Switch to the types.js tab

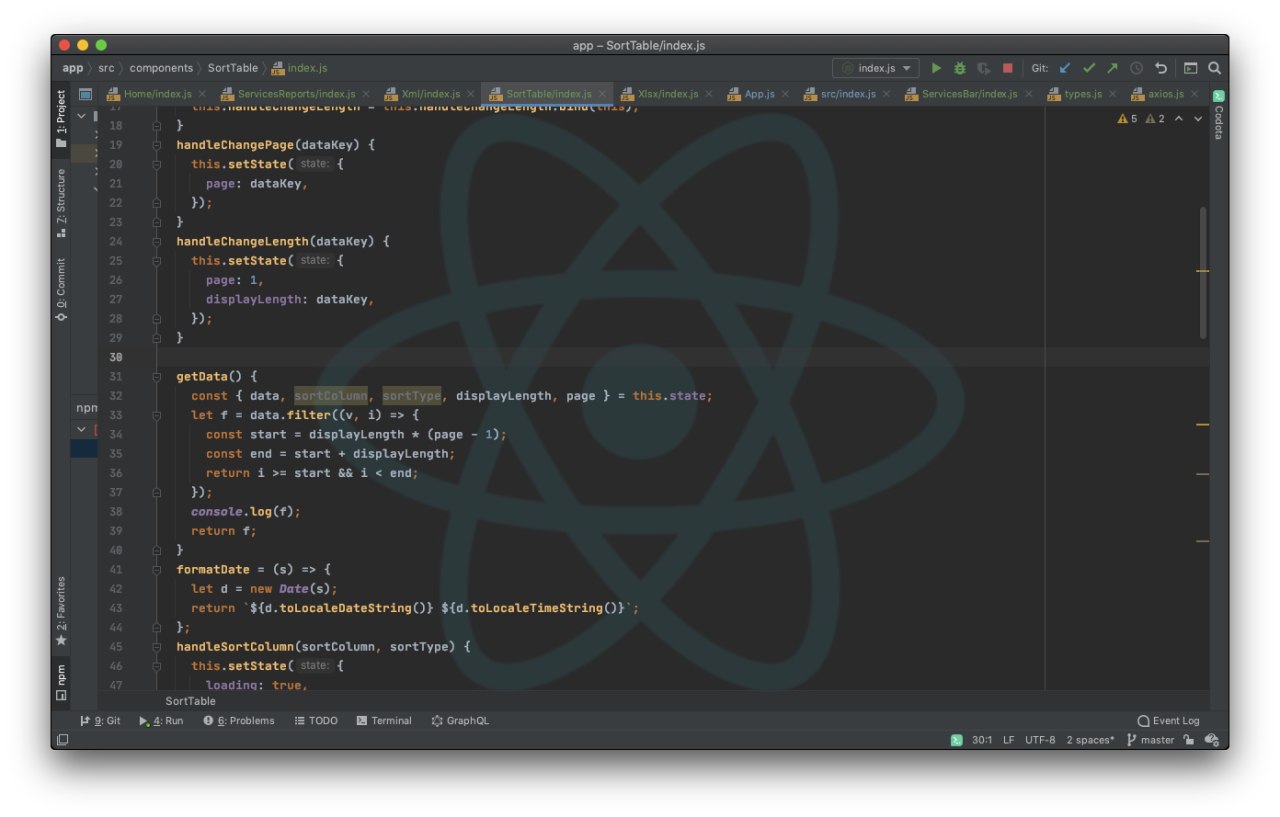coord(1075,94)
